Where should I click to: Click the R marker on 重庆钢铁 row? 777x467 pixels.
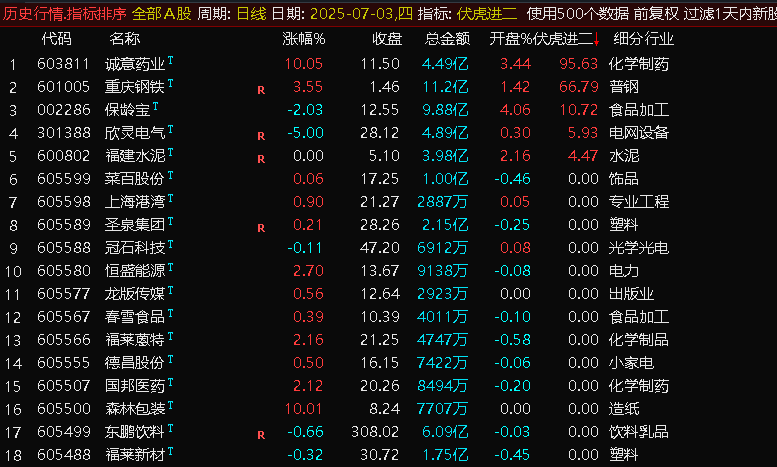[x=261, y=89]
